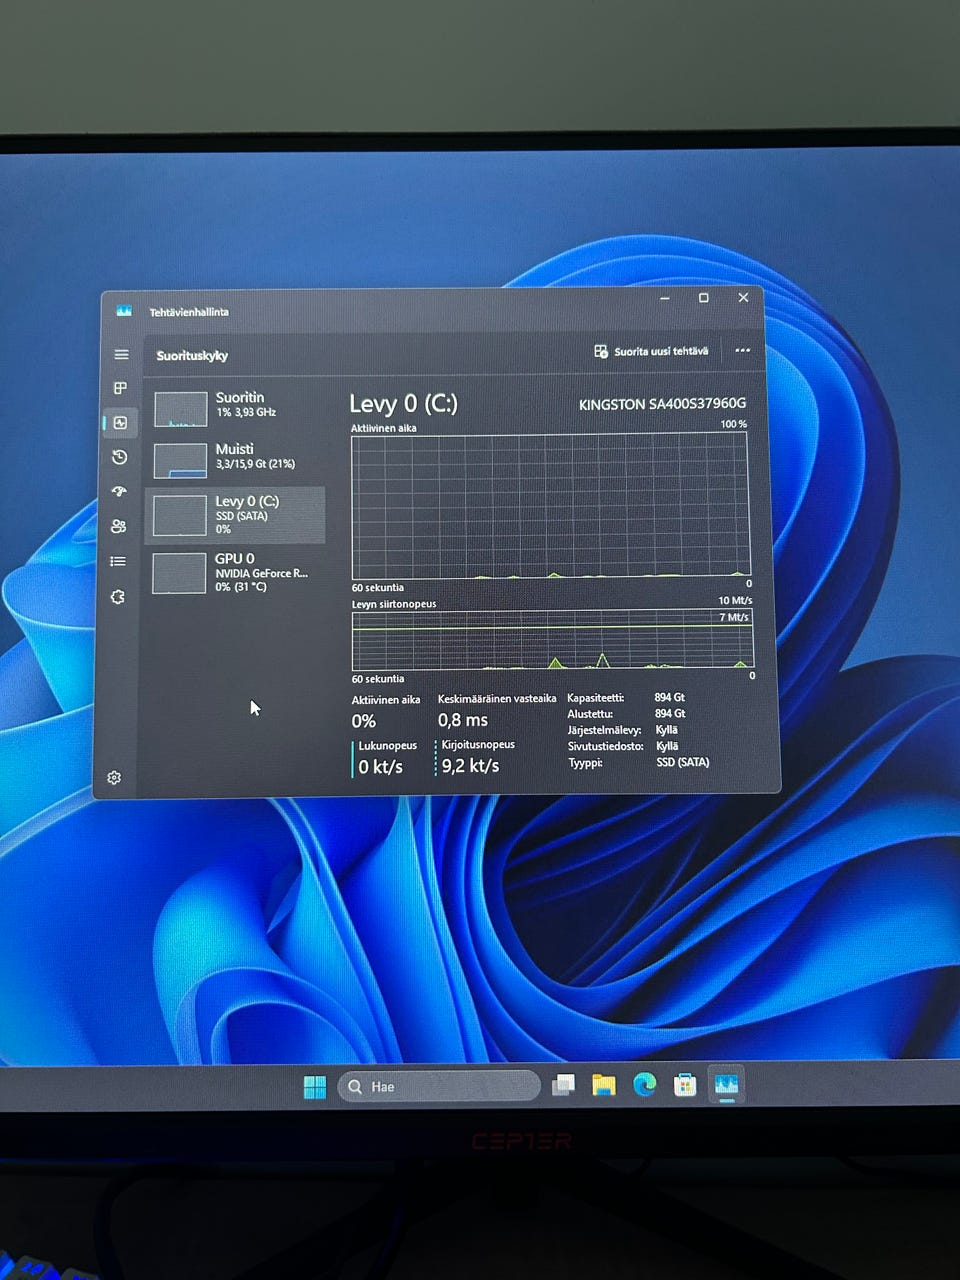Open the Windows Start menu
The width and height of the screenshot is (960, 1280).
315,1087
